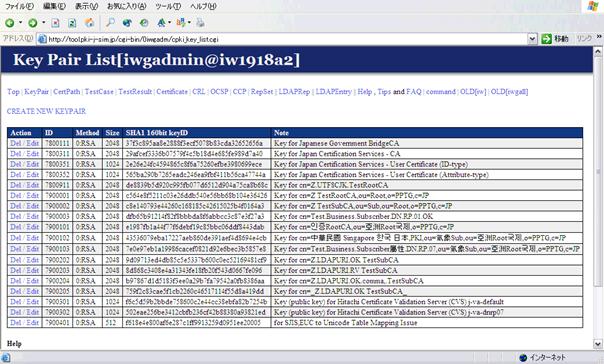Open the ツール(T) menu
The image size is (604, 364).
(168, 6)
